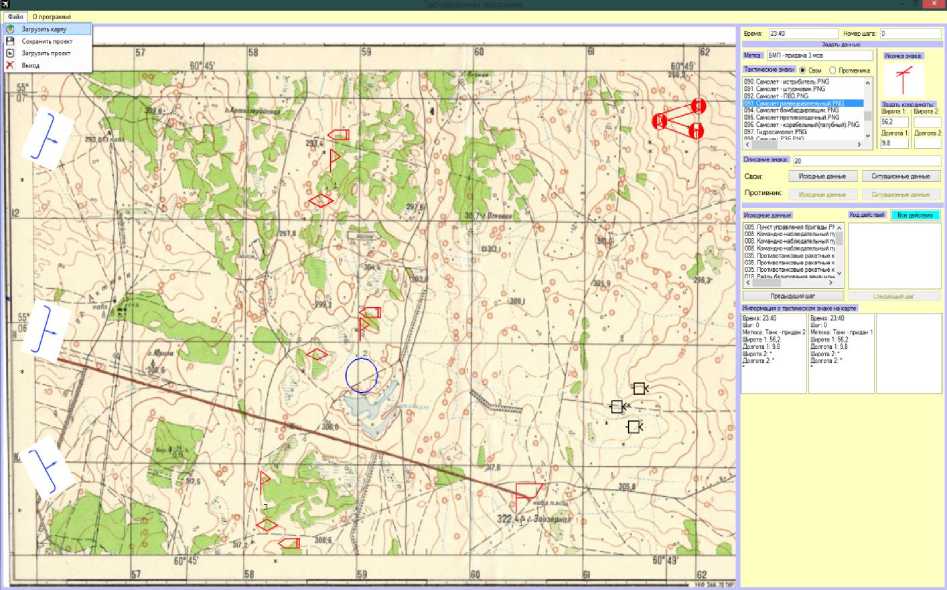The image size is (947, 590).
Task: Click the Метка input field
Action: 819,55
